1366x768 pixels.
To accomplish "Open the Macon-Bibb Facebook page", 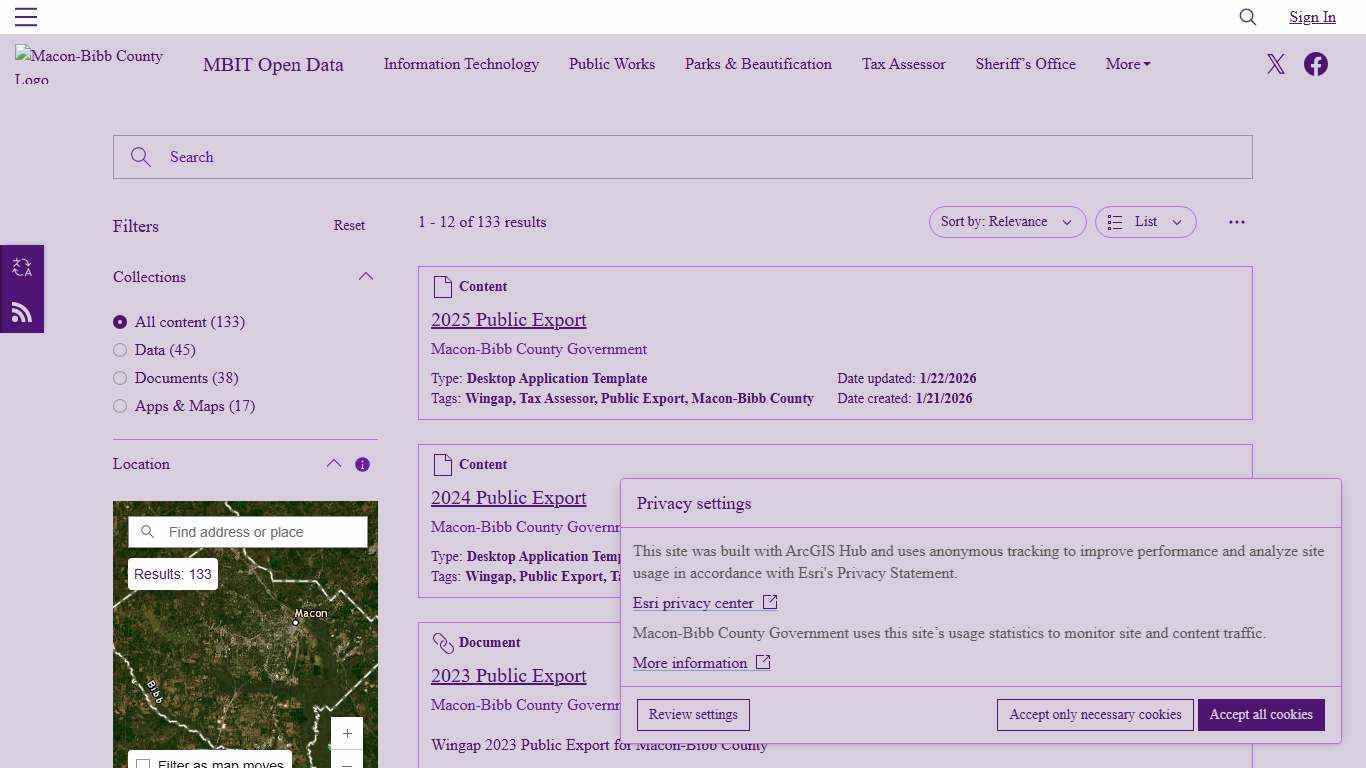I will tap(1316, 64).
